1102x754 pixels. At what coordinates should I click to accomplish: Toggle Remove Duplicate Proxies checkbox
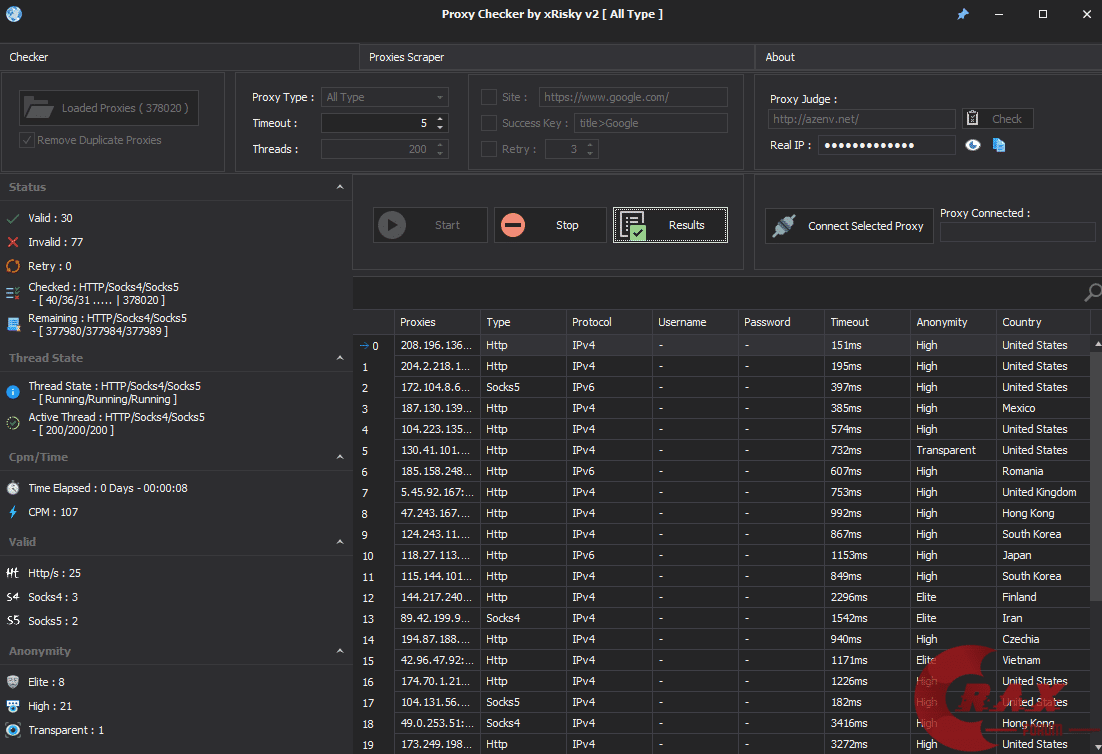(x=27, y=140)
